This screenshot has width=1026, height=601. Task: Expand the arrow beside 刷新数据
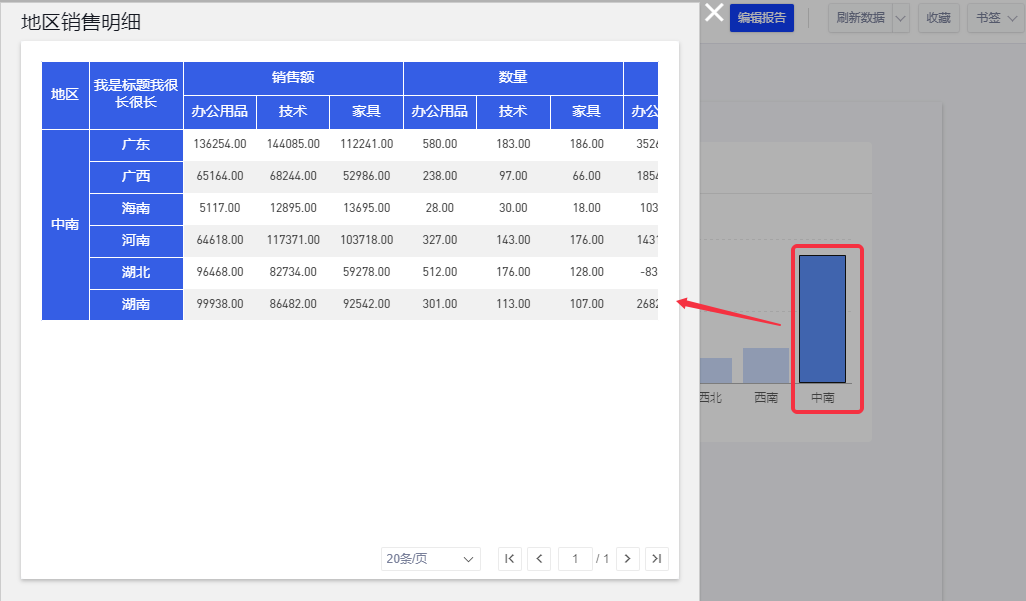[x=900, y=18]
